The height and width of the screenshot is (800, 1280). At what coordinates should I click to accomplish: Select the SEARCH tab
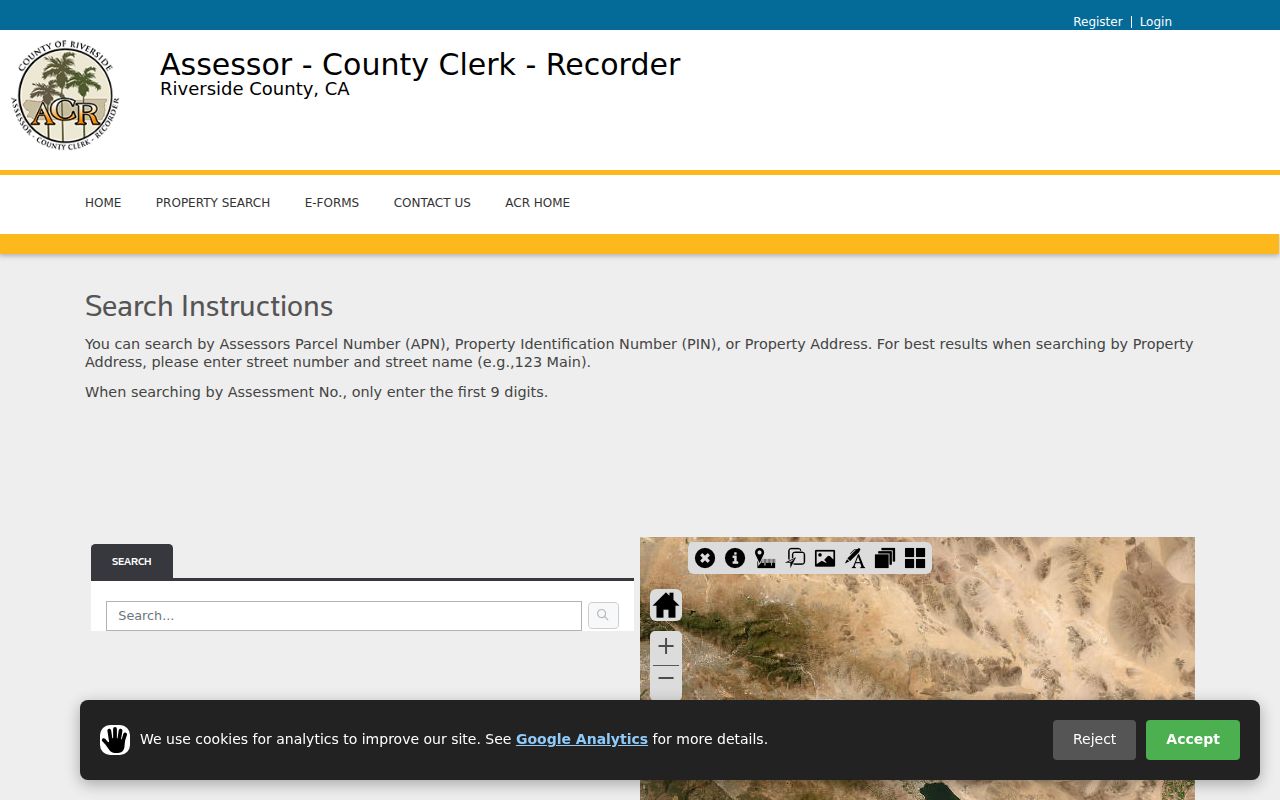[x=132, y=562]
